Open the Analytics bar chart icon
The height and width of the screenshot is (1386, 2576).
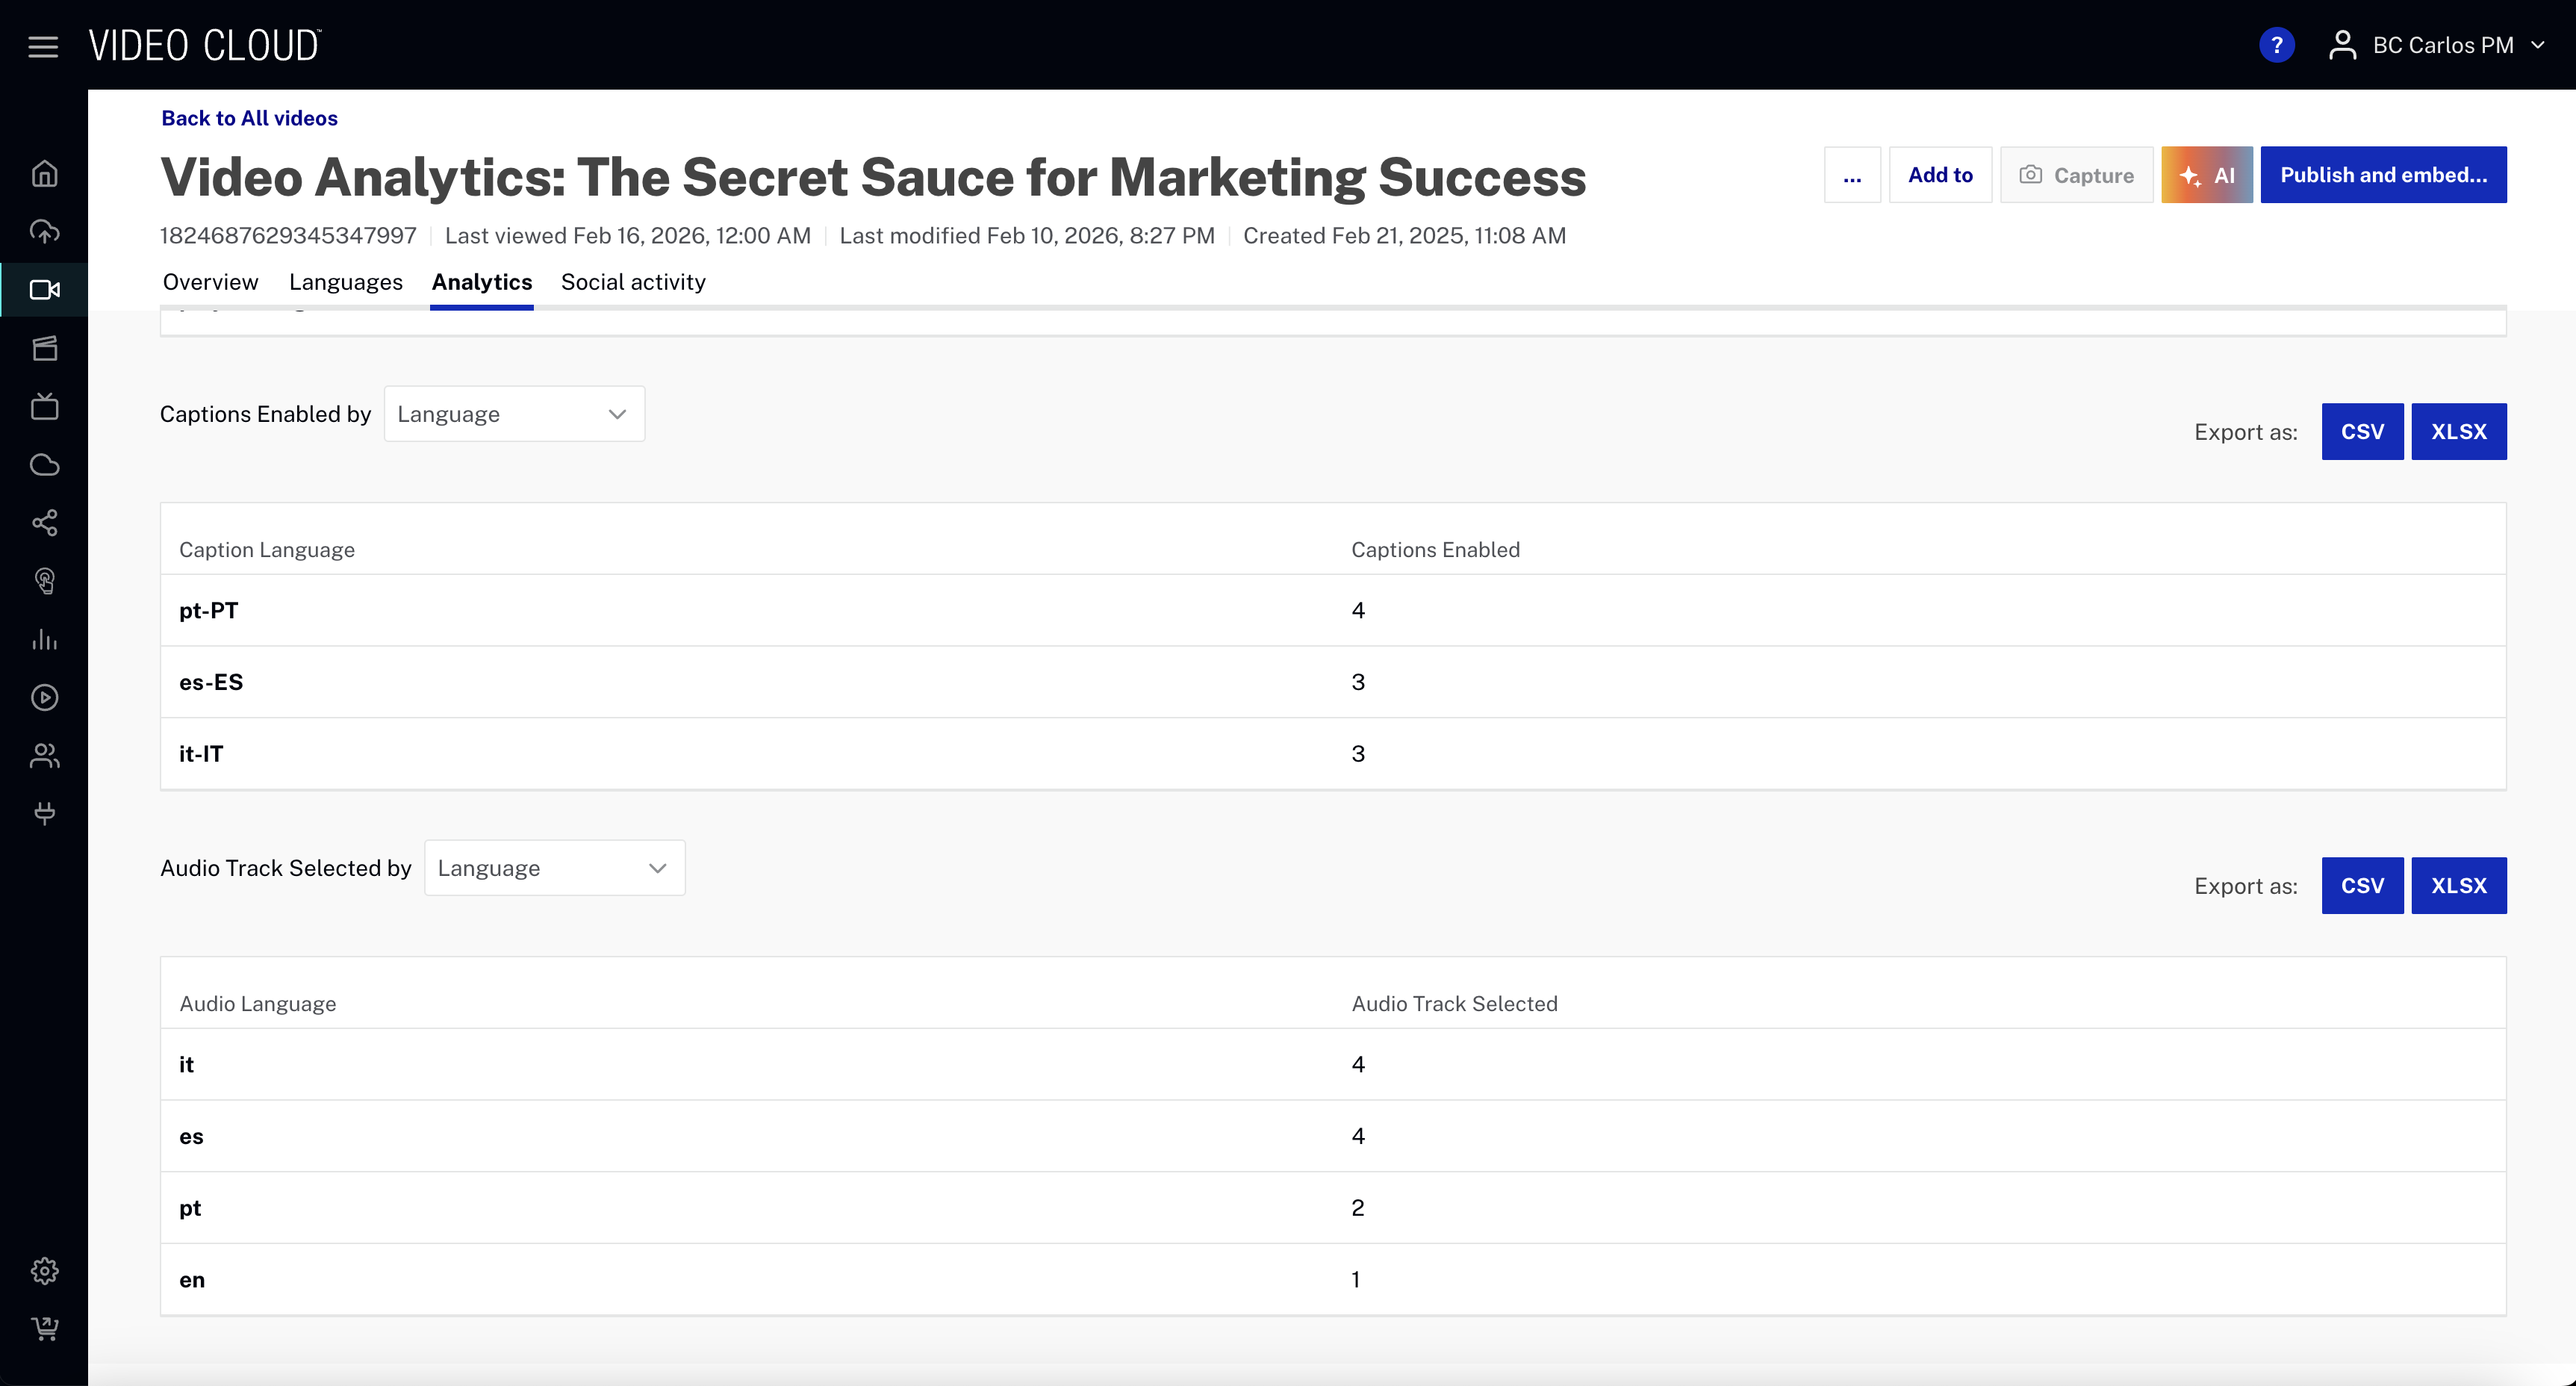[45, 641]
